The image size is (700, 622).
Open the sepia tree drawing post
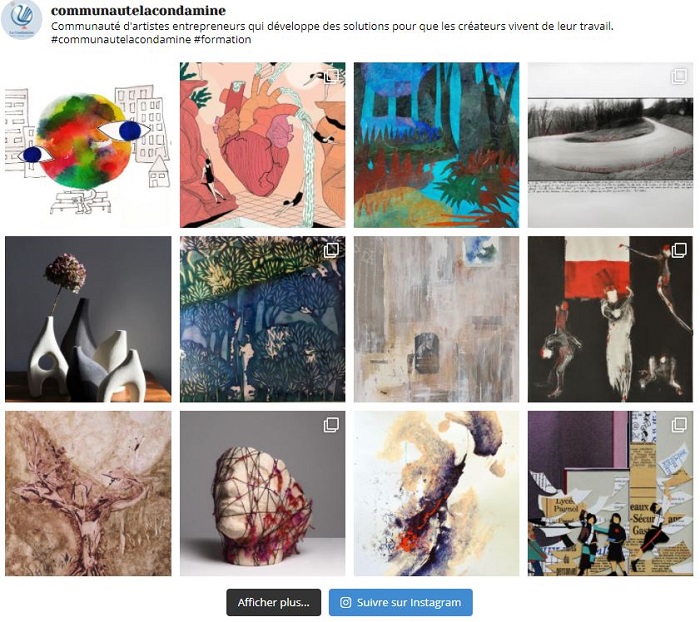point(88,493)
